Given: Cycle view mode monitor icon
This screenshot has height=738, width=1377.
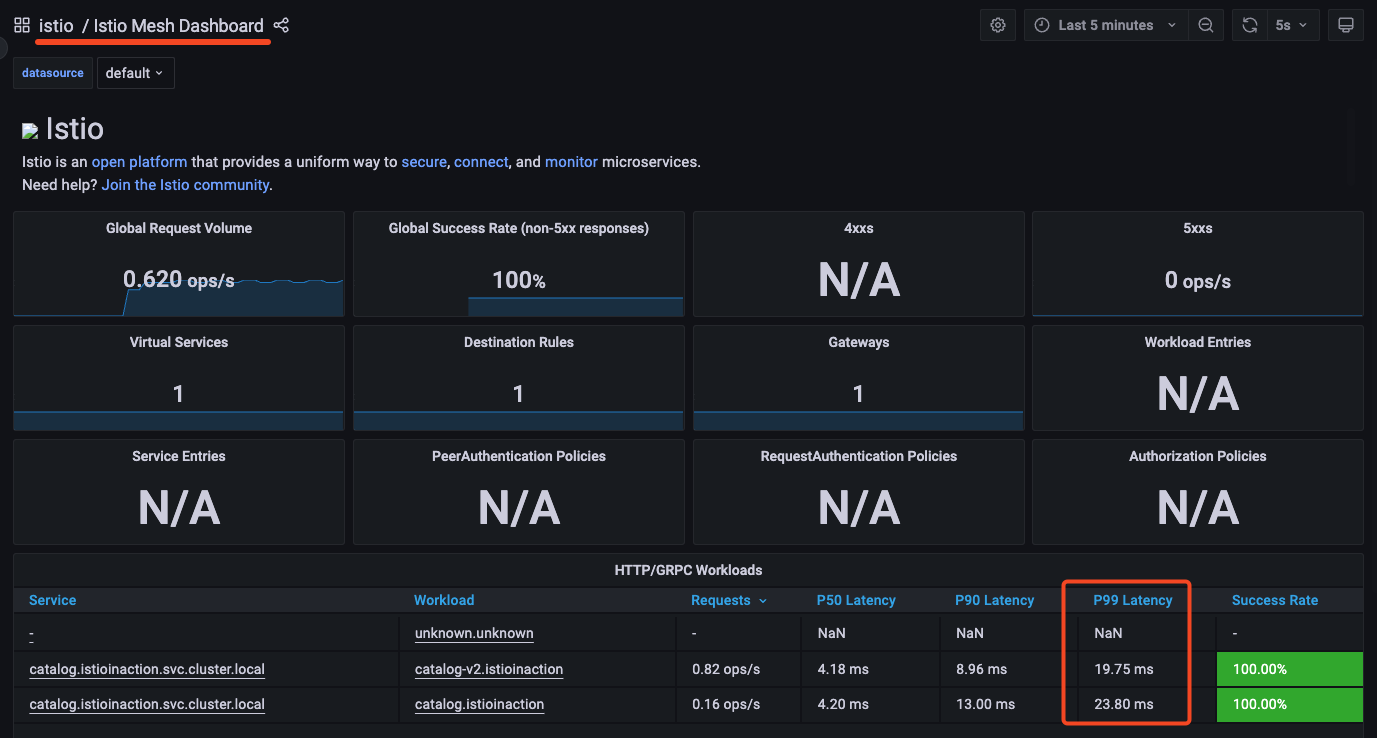Looking at the screenshot, I should [x=1346, y=25].
